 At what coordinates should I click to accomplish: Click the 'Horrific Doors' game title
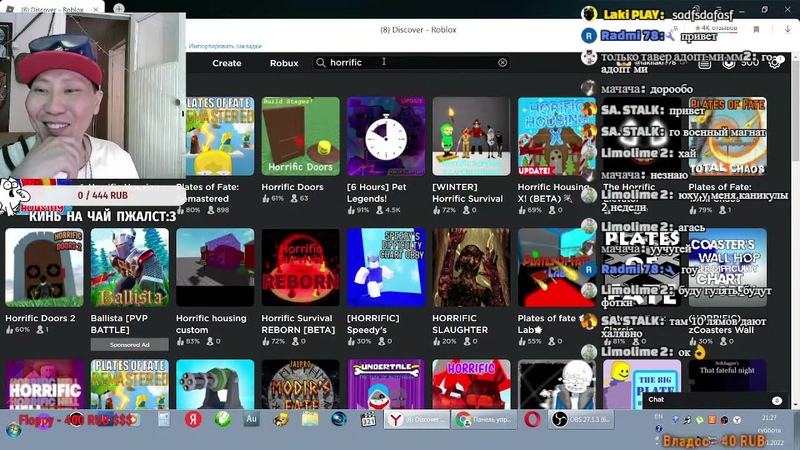[x=292, y=187]
